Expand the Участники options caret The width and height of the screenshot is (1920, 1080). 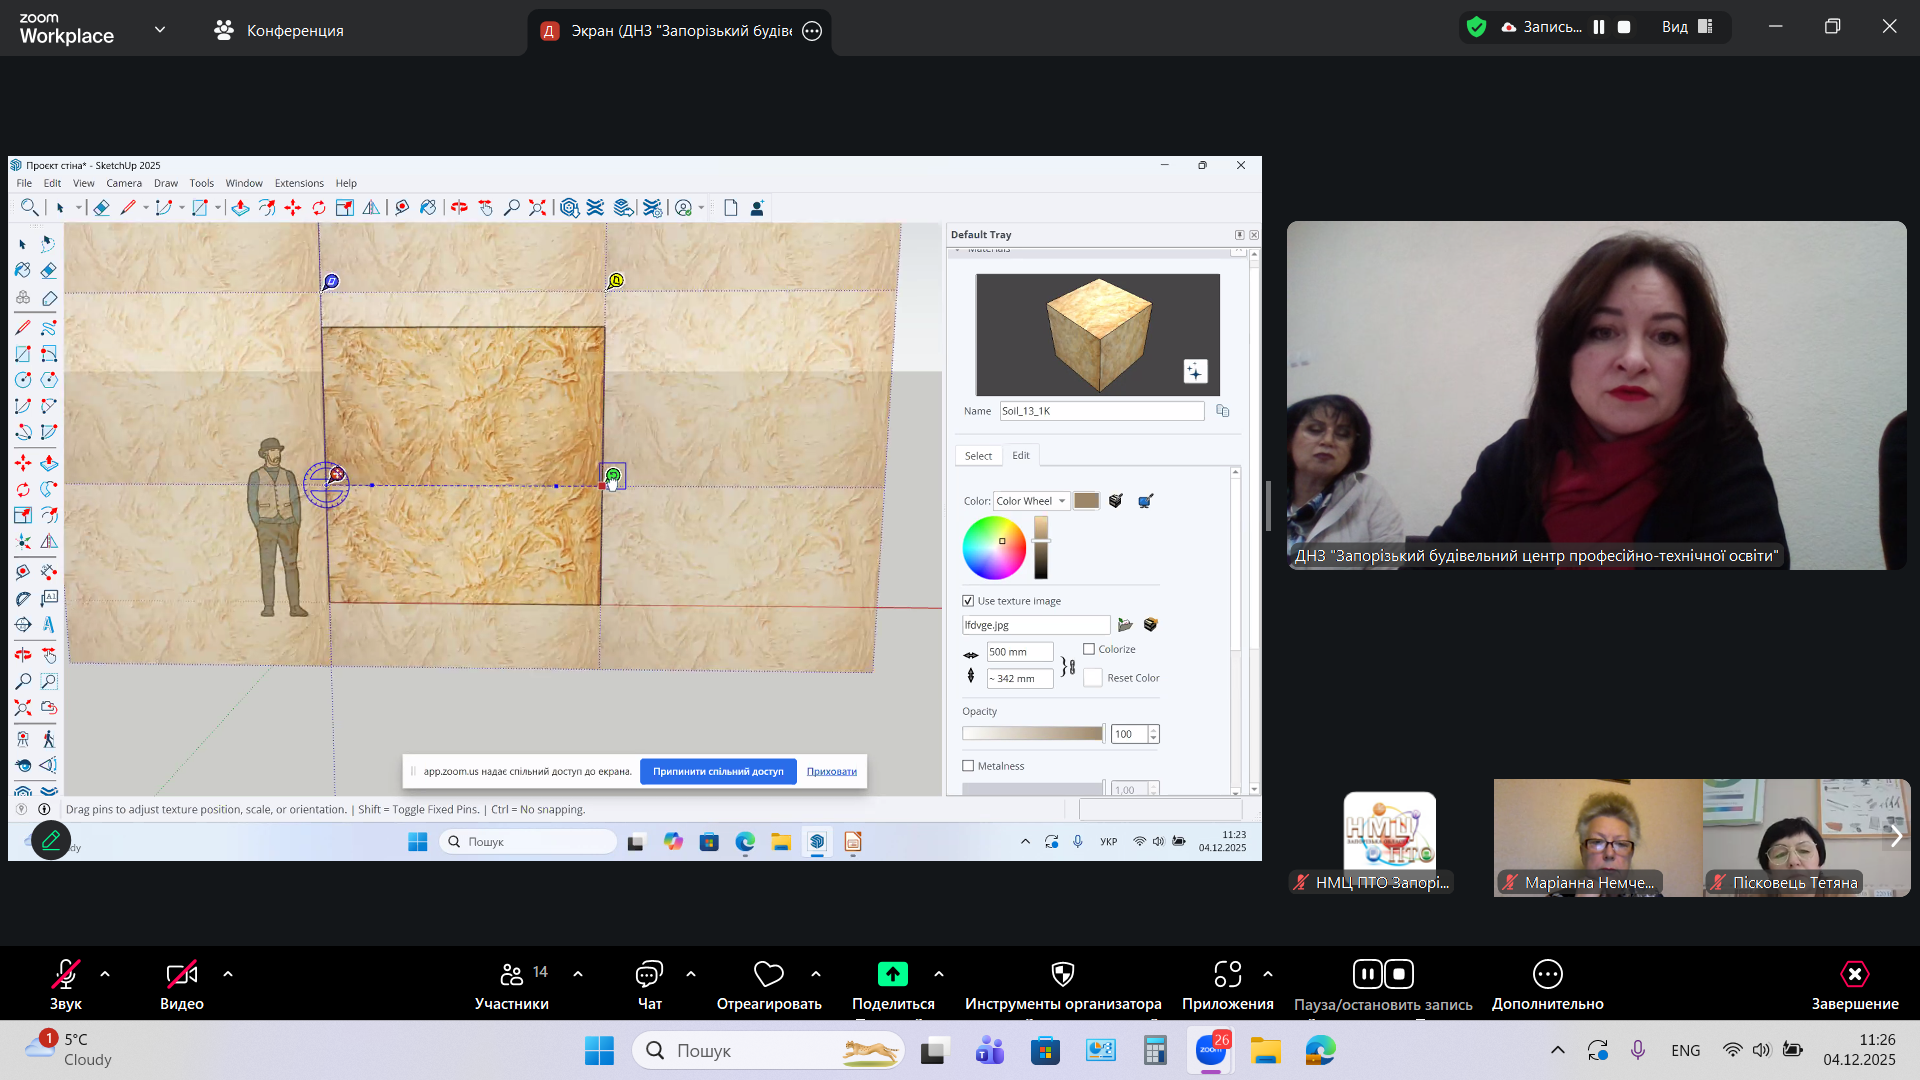578,974
